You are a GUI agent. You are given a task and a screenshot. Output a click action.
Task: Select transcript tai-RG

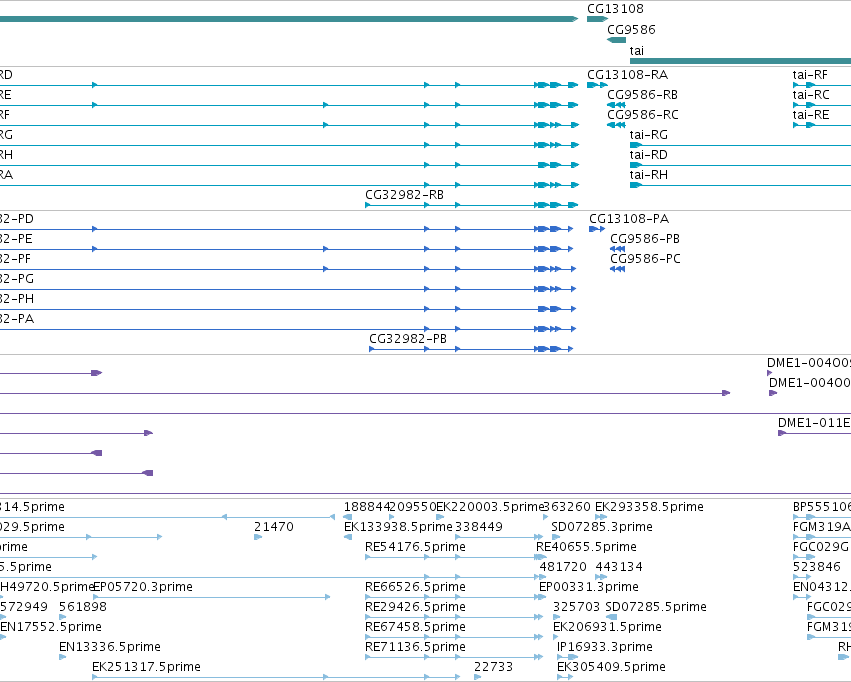click(649, 135)
